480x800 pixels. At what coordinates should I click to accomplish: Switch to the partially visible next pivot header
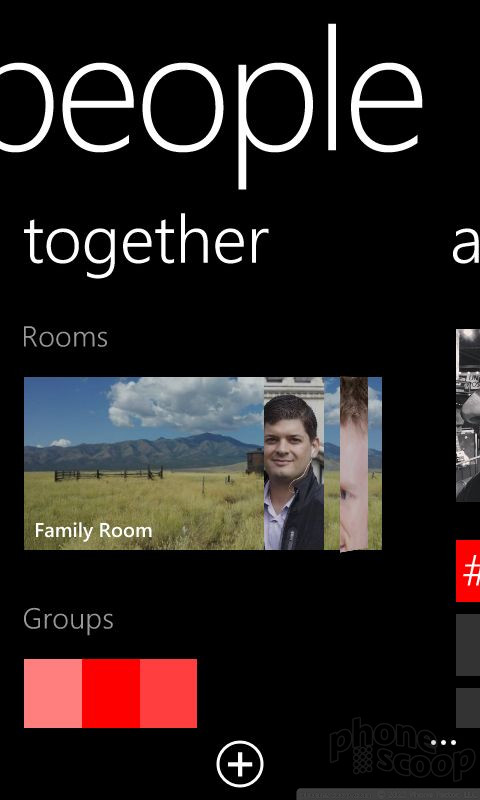466,247
